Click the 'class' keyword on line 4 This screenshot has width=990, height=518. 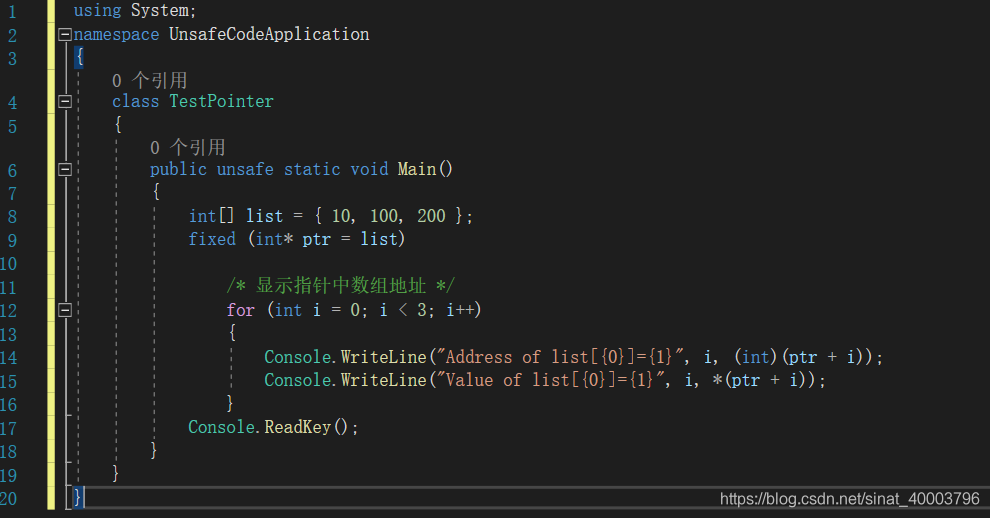135,101
